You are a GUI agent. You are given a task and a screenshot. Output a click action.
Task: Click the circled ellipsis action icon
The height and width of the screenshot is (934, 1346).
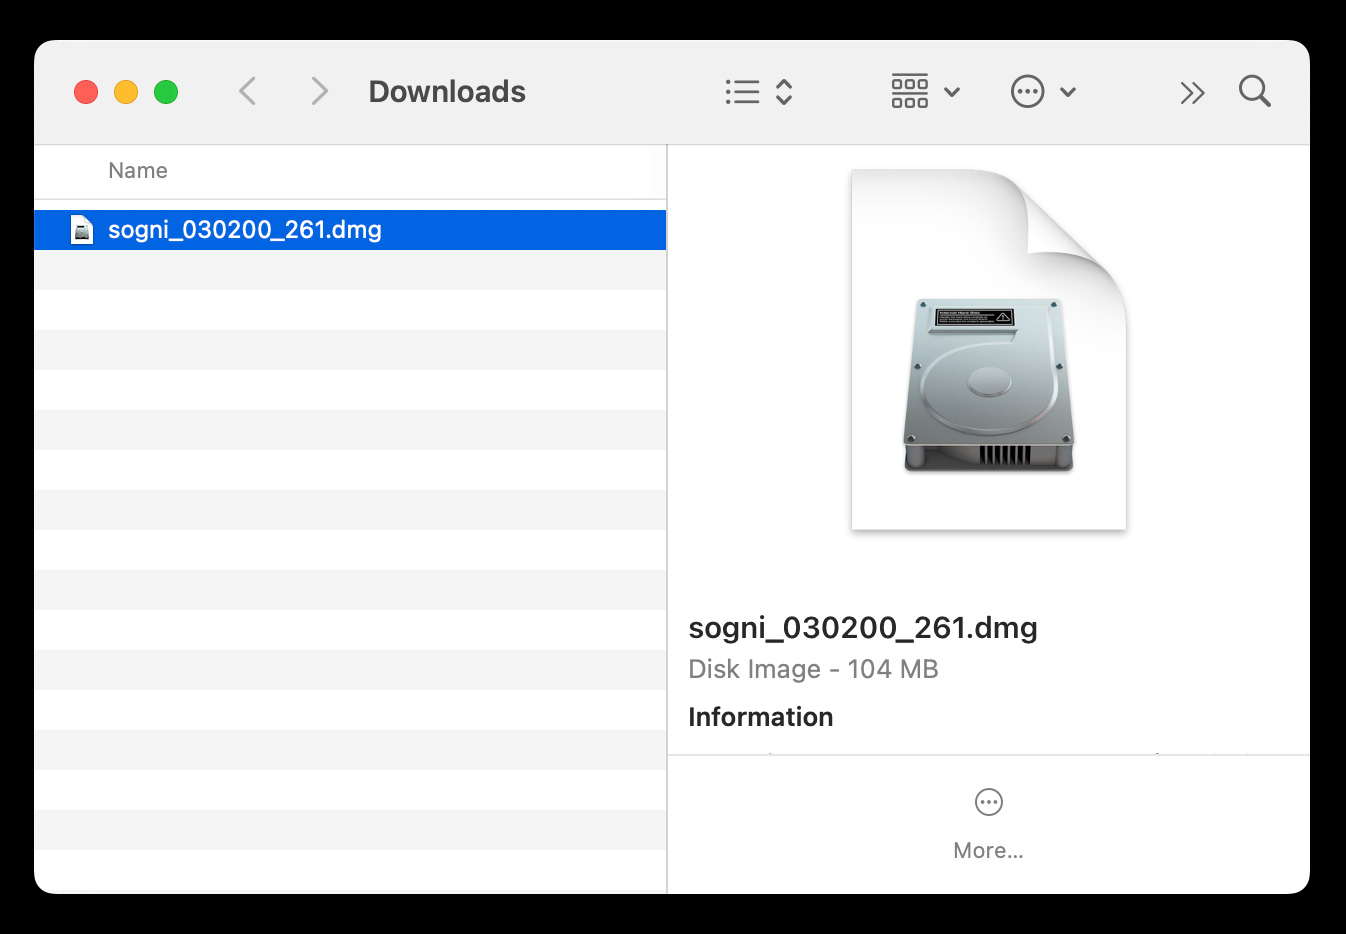click(x=1027, y=92)
